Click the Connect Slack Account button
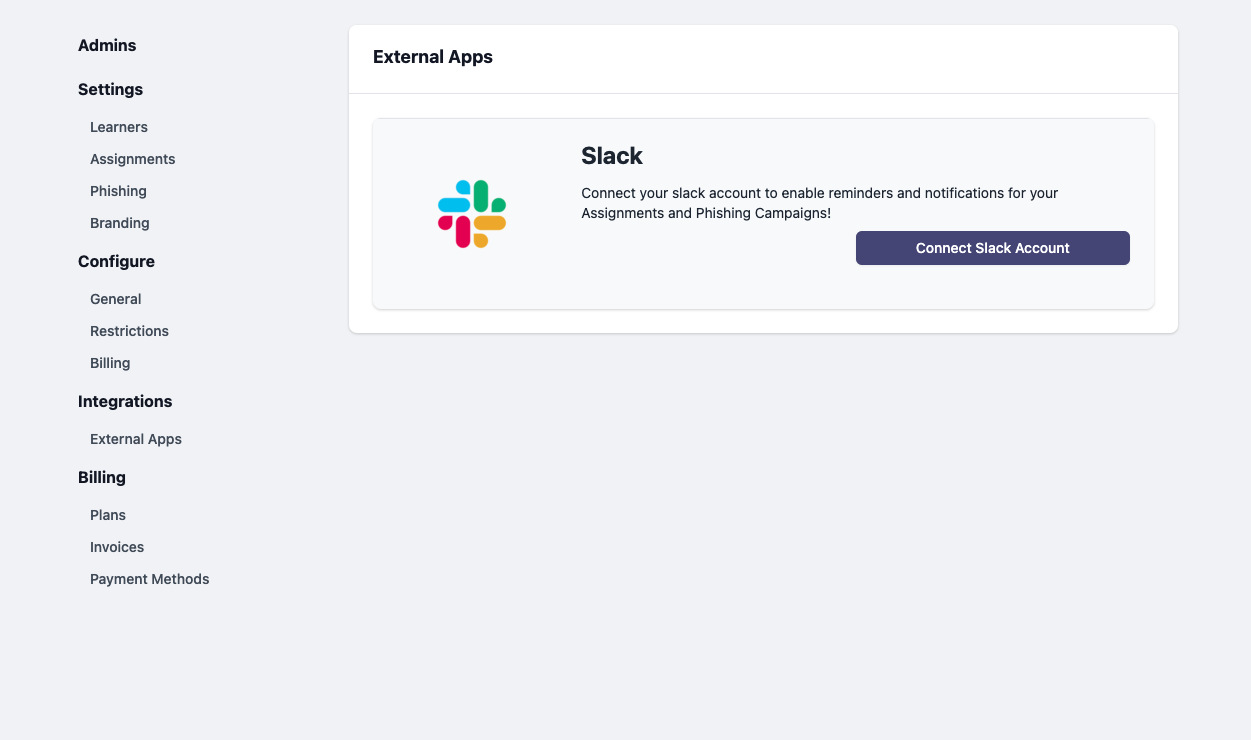Image resolution: width=1251 pixels, height=740 pixels. coord(993,248)
